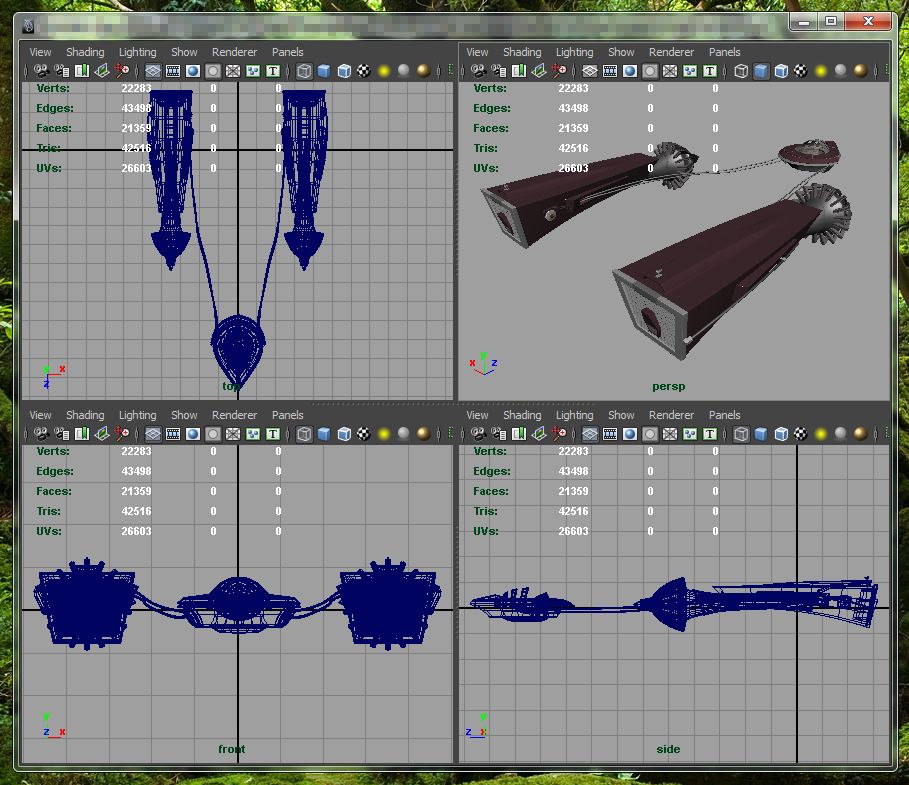Click Wireframe on Shaded icon in front panel
Screen dimensions: 909x785
click(x=344, y=434)
